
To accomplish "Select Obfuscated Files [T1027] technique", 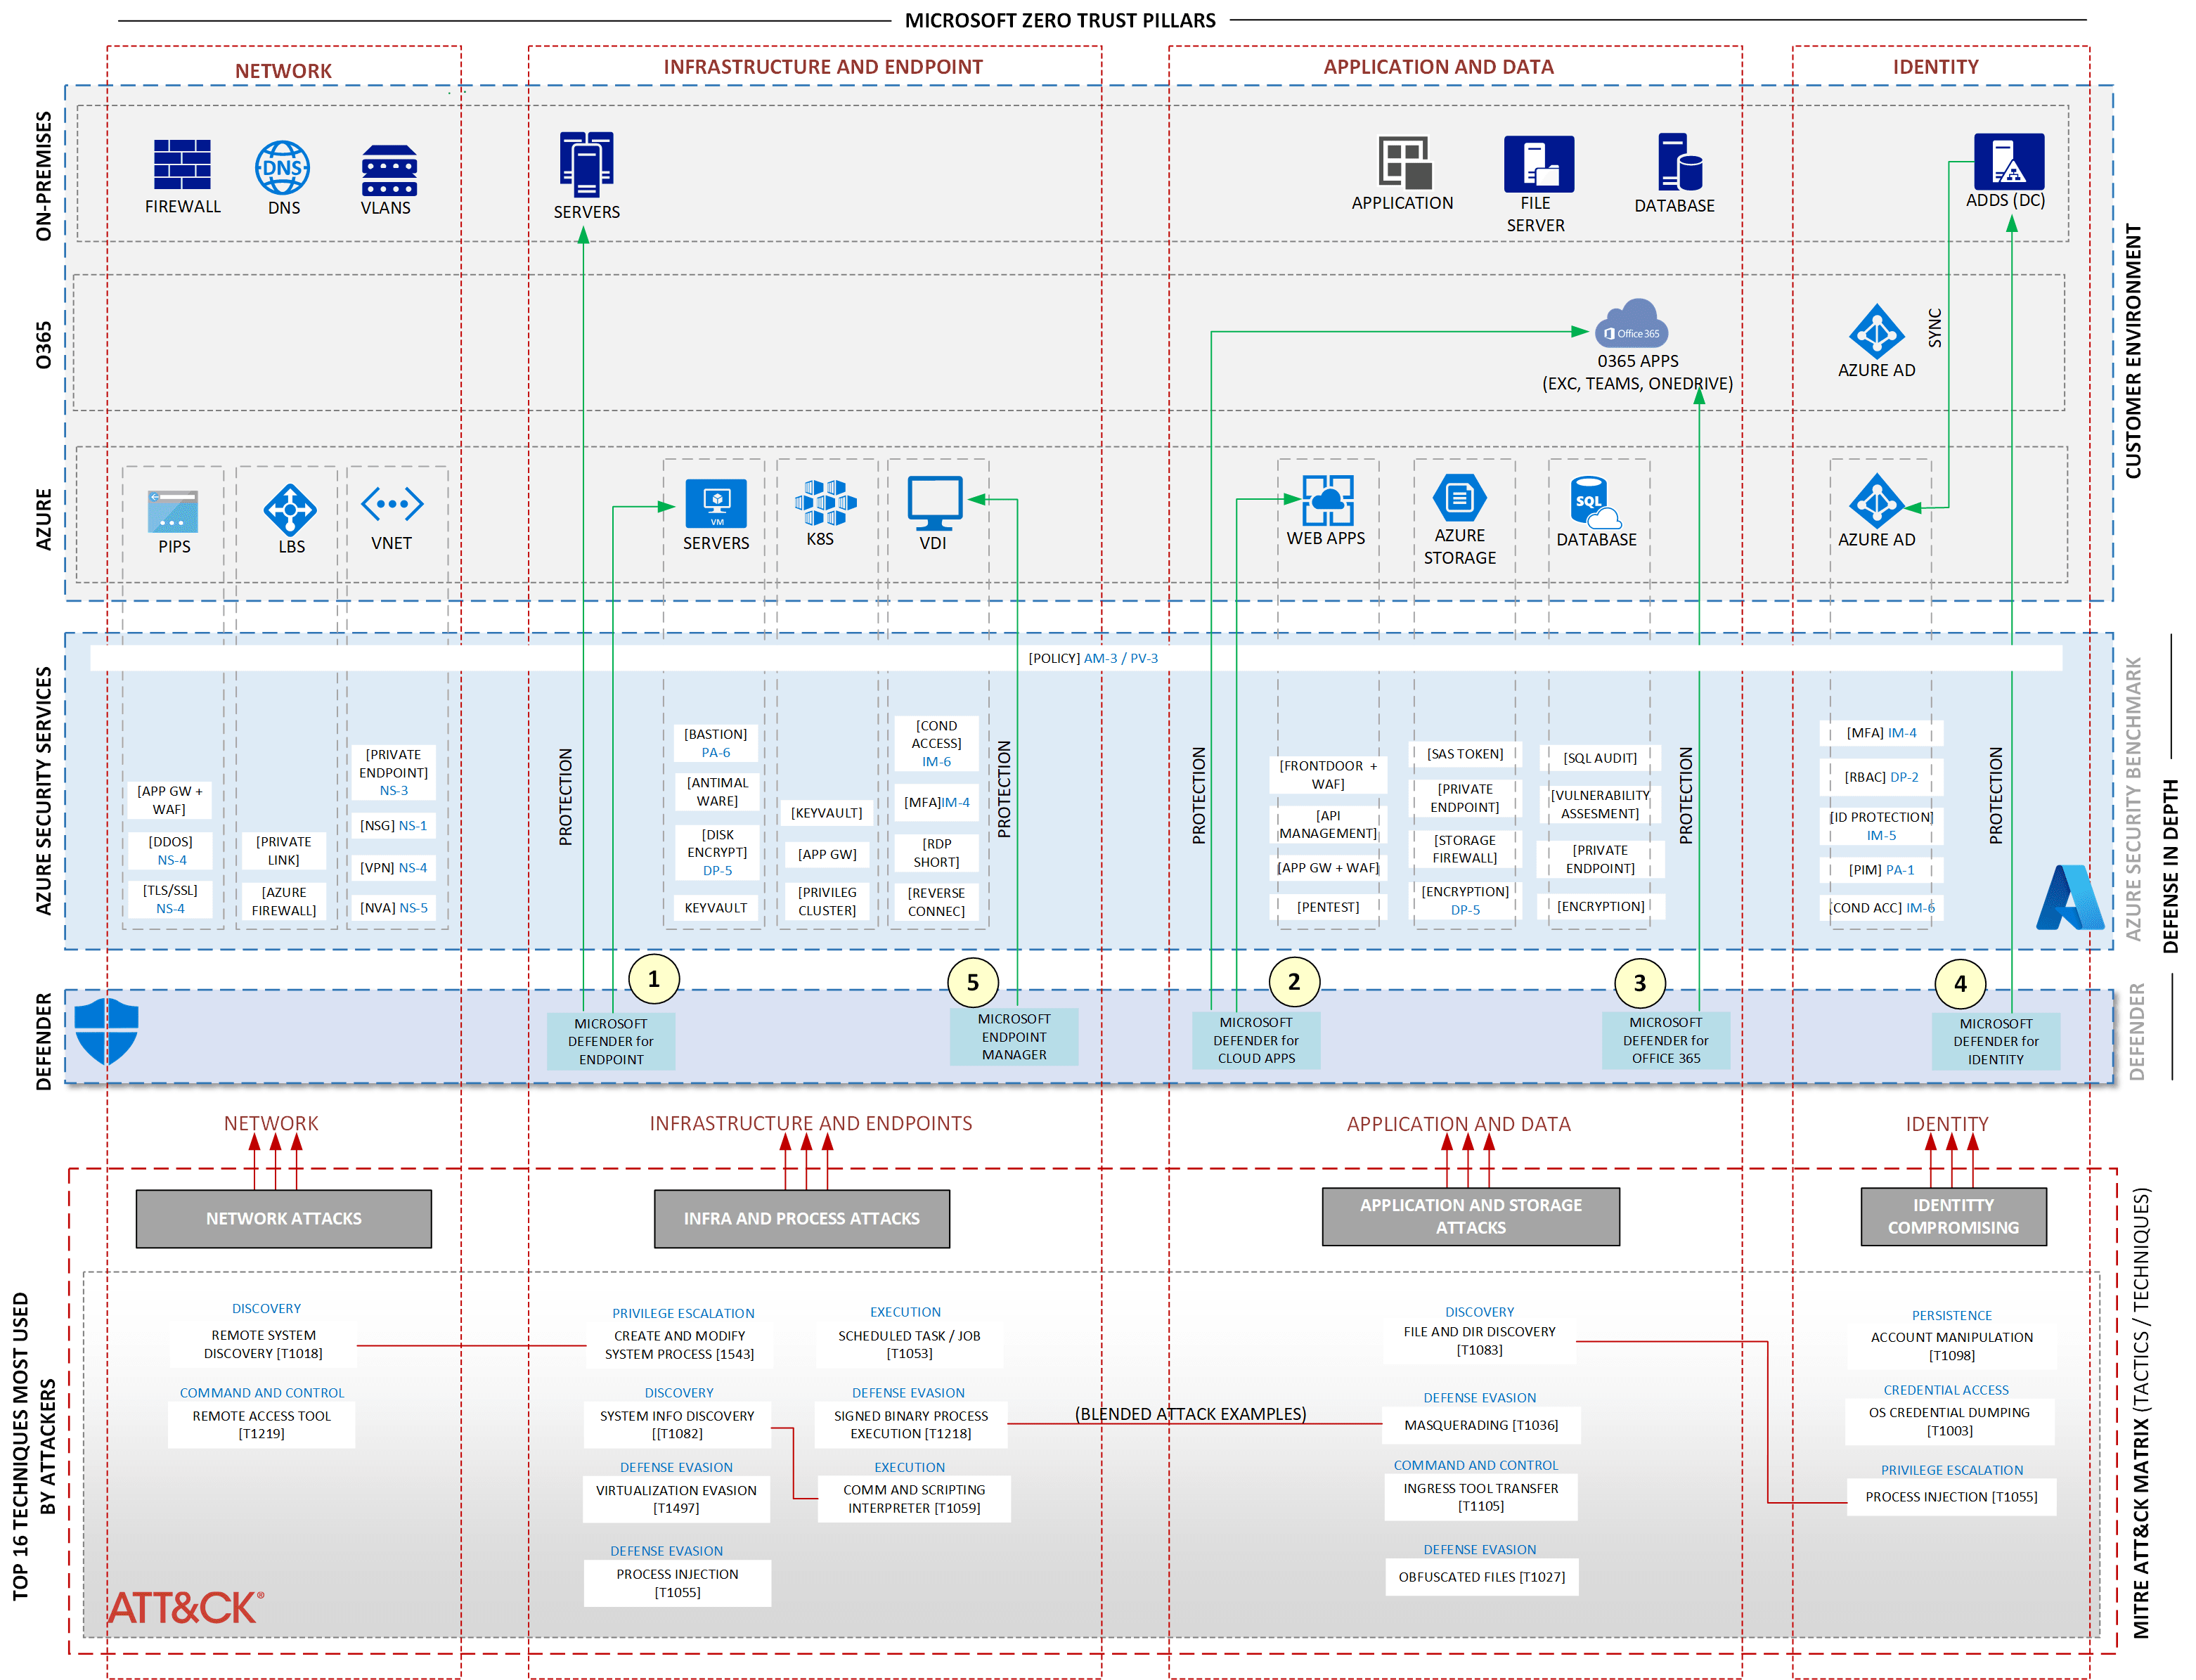I will (x=1482, y=1577).
